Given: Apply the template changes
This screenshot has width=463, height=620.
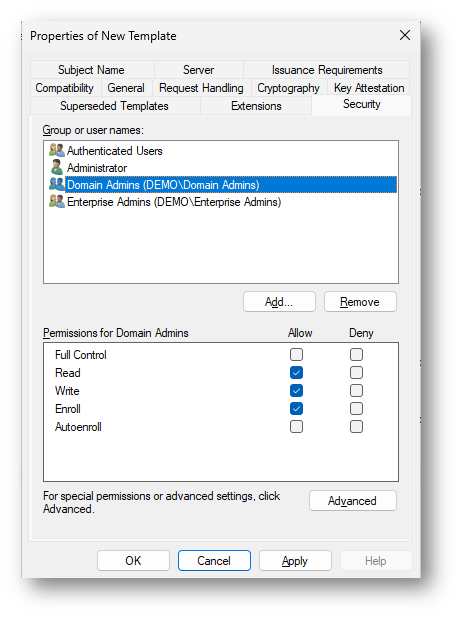Looking at the screenshot, I should point(295,561).
